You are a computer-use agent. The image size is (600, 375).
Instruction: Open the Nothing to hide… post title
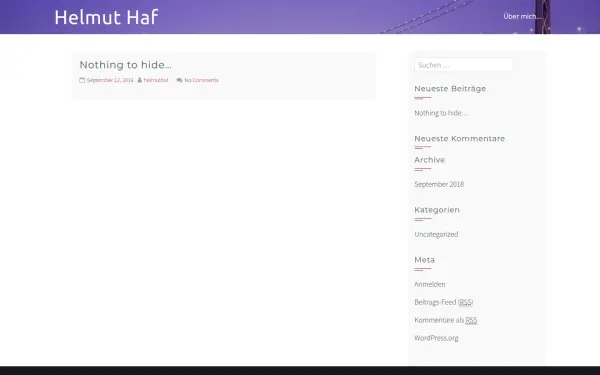126,65
